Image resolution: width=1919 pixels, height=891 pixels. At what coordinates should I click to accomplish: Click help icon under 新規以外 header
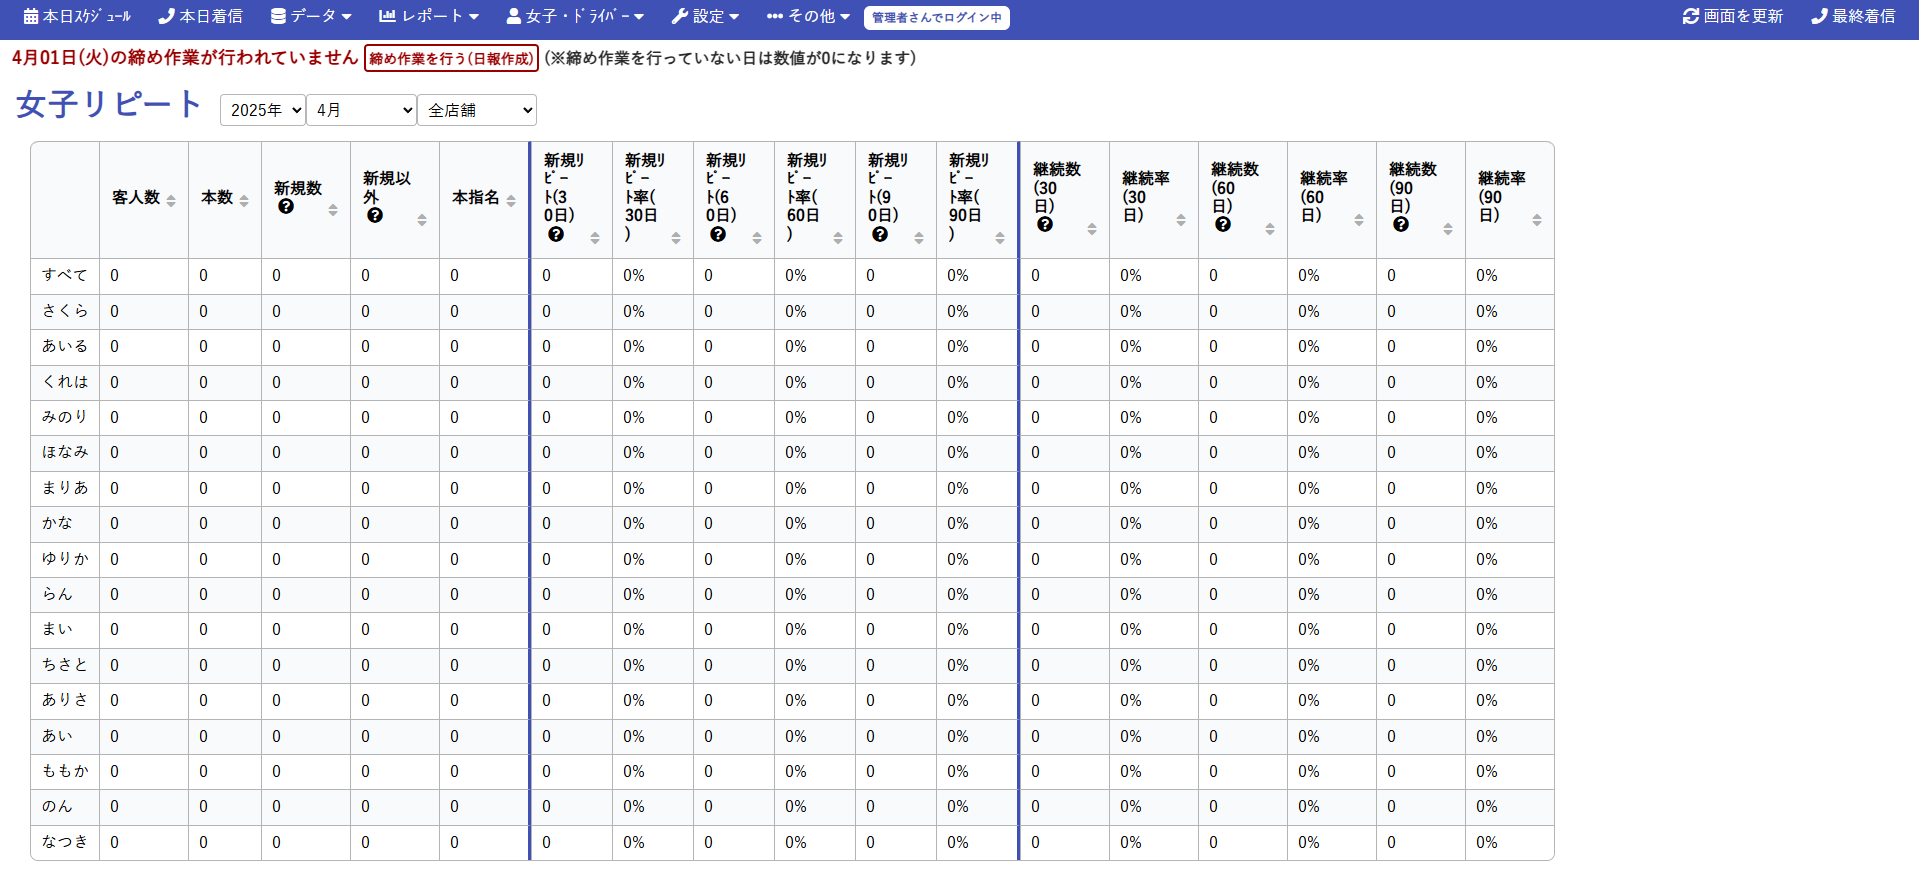point(375,216)
